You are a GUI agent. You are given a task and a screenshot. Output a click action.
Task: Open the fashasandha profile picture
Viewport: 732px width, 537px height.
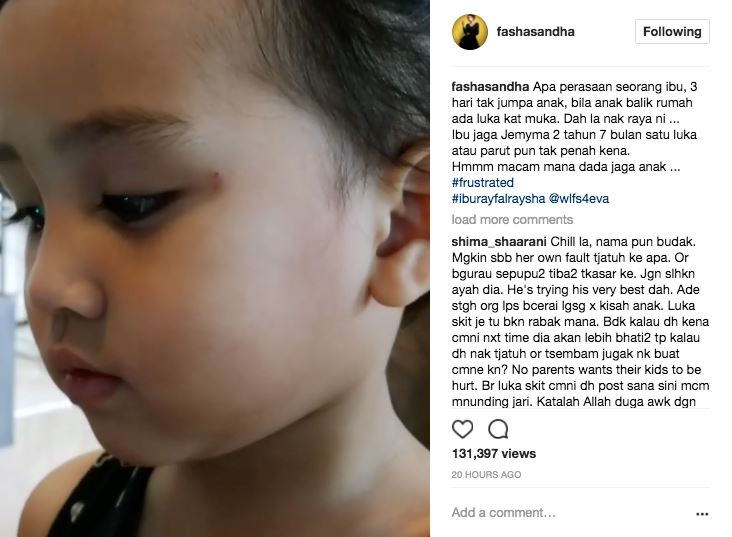pos(470,32)
